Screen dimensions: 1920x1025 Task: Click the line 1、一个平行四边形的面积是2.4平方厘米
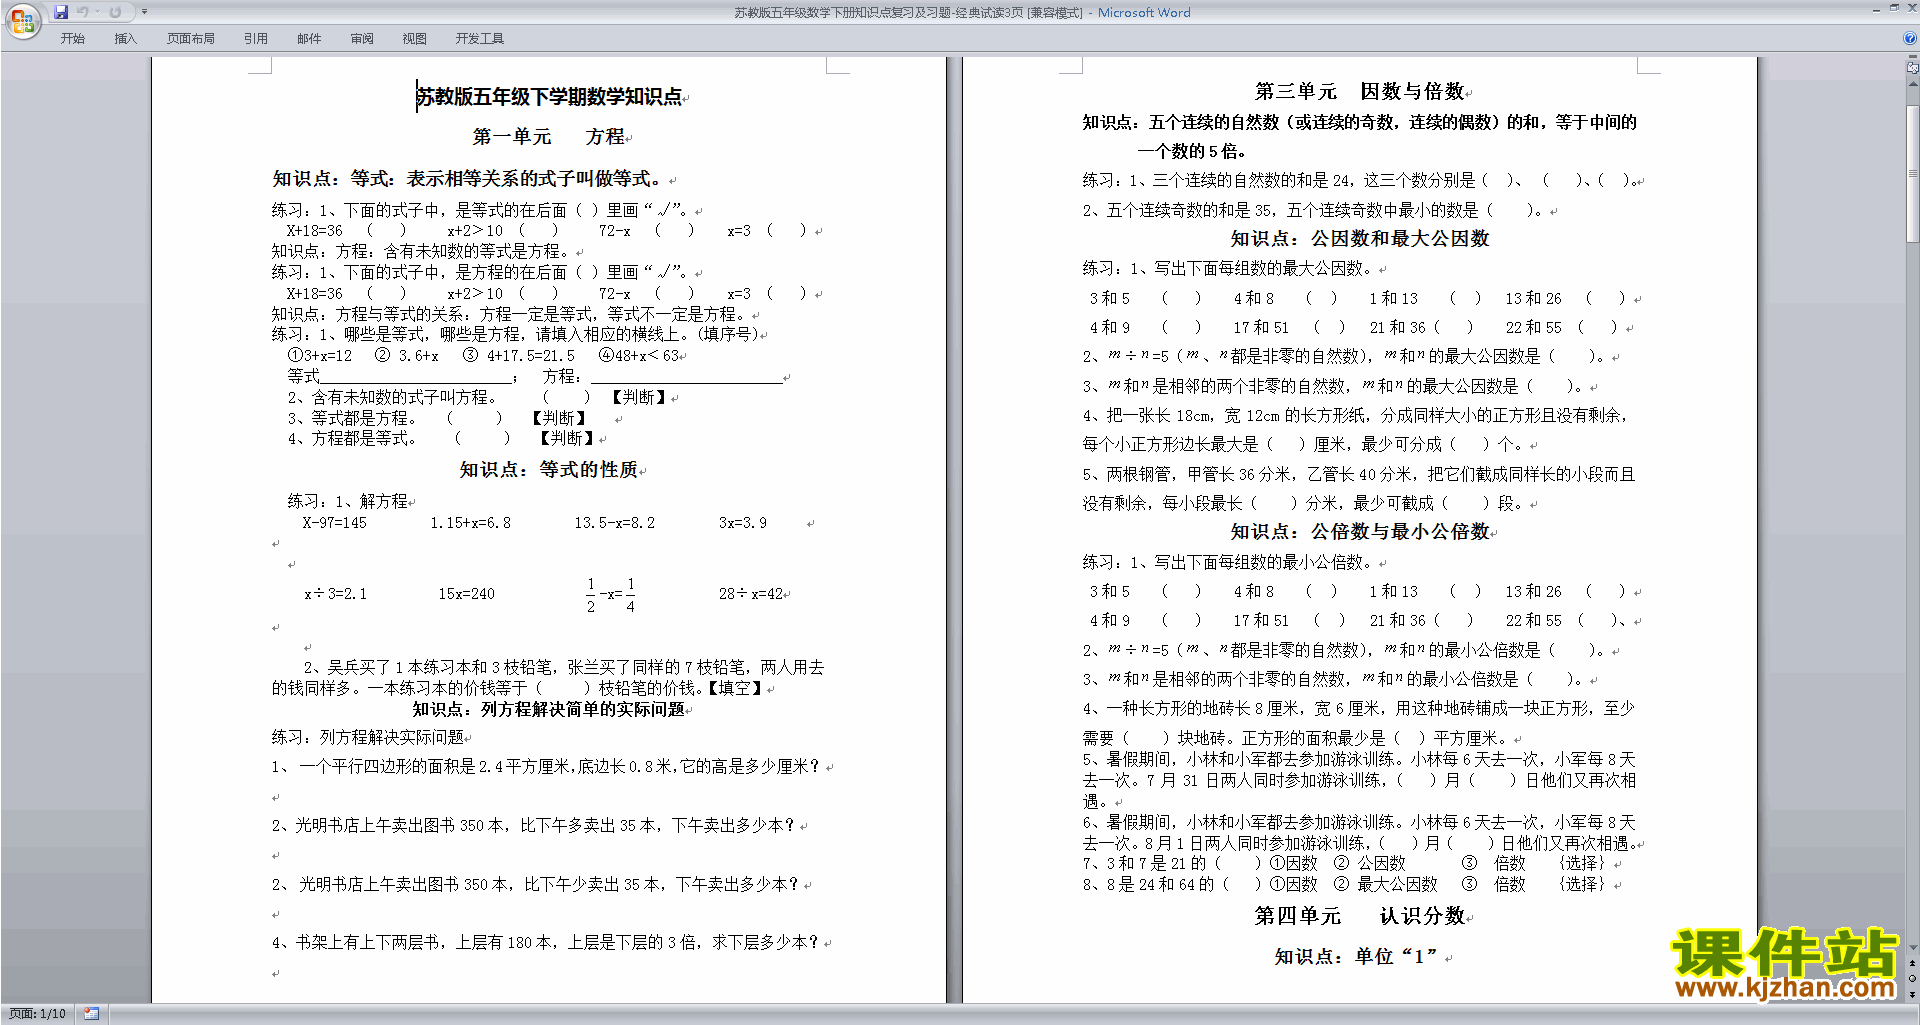click(546, 767)
